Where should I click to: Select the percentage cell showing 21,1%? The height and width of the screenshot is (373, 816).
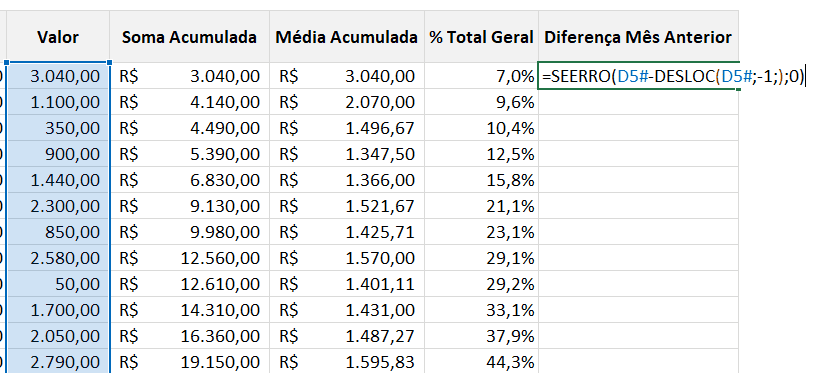481,206
